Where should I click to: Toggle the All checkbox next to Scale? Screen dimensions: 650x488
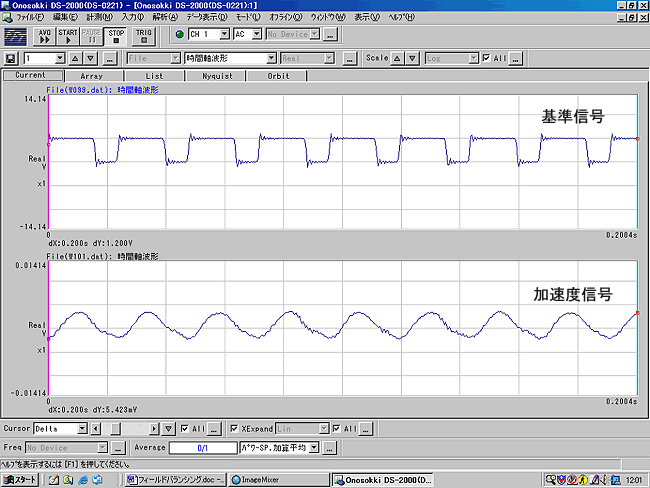486,58
